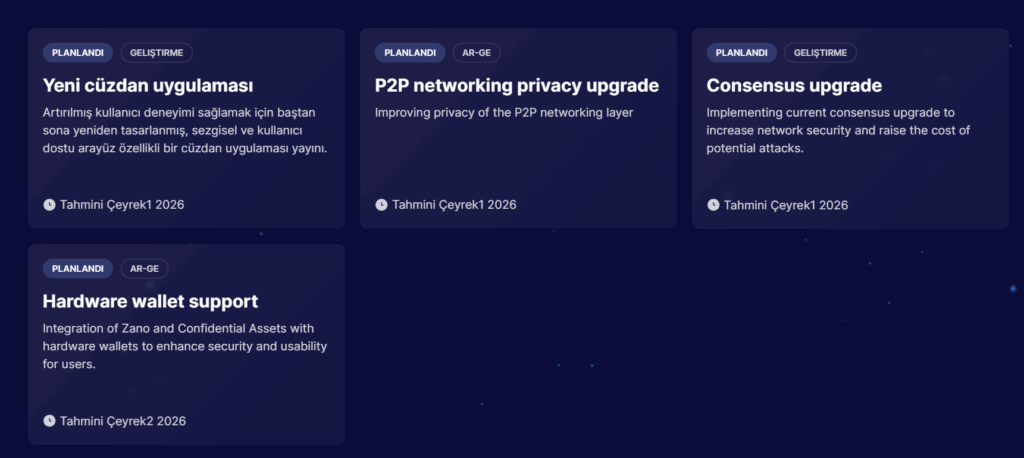Click AR-GE tag on Hardware wallet support card
The image size is (1024, 458).
(x=144, y=269)
